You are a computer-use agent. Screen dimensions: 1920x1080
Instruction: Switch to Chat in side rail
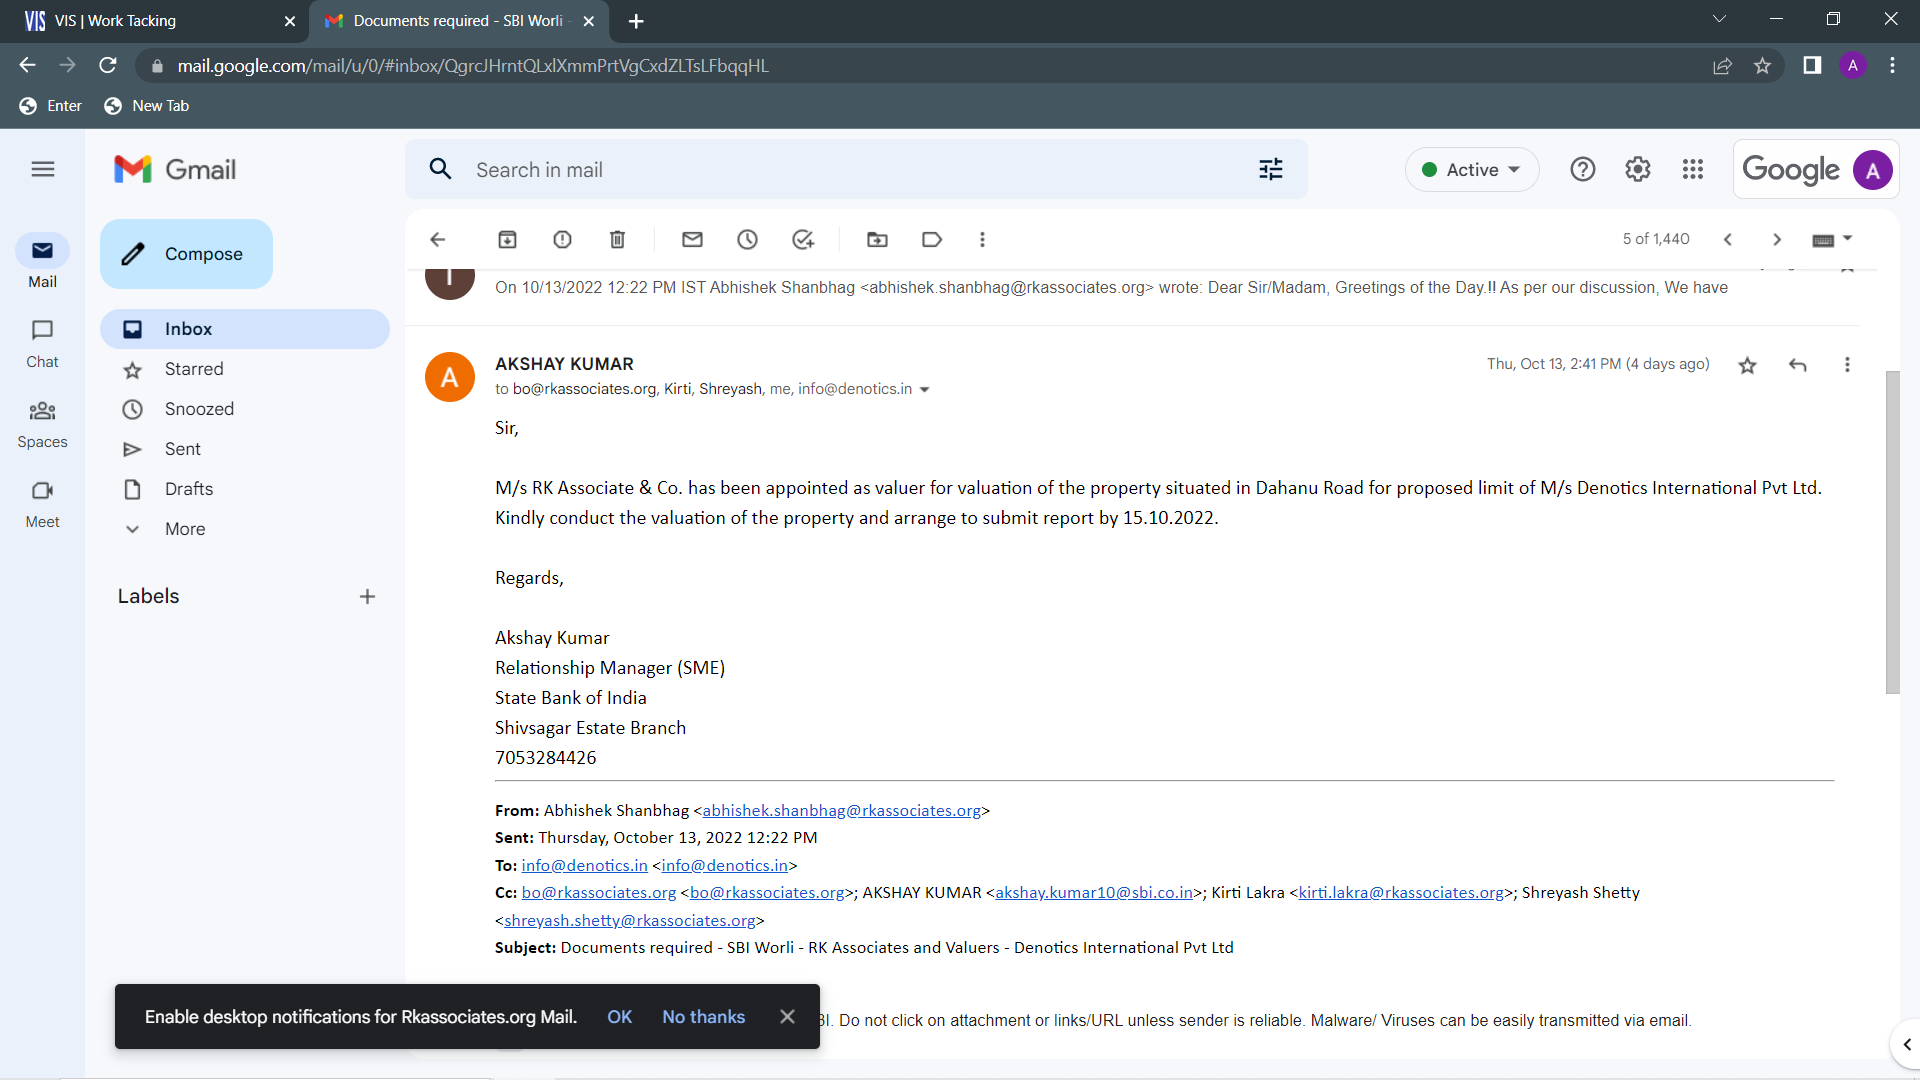pyautogui.click(x=42, y=343)
